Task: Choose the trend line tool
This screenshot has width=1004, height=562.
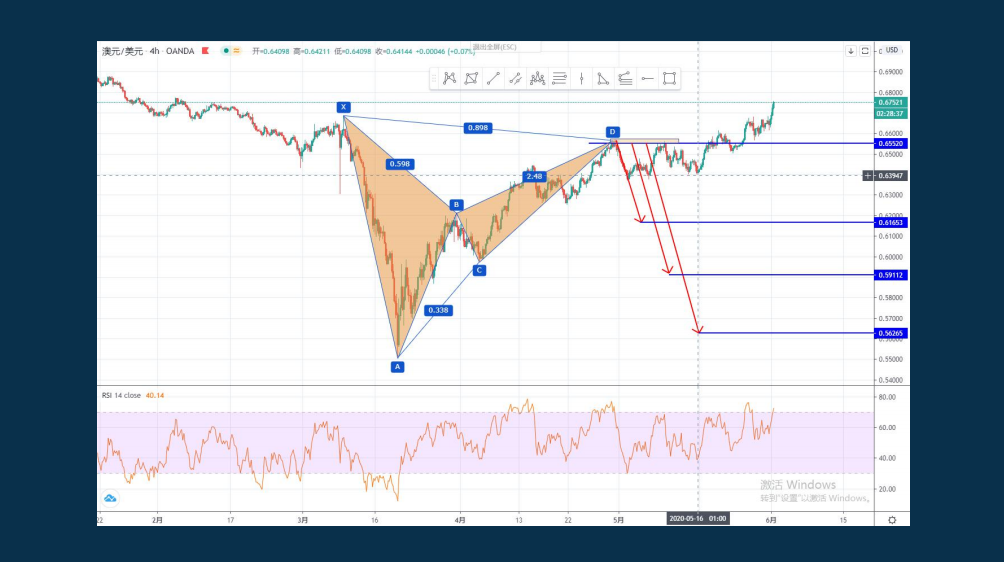Action: [x=493, y=78]
